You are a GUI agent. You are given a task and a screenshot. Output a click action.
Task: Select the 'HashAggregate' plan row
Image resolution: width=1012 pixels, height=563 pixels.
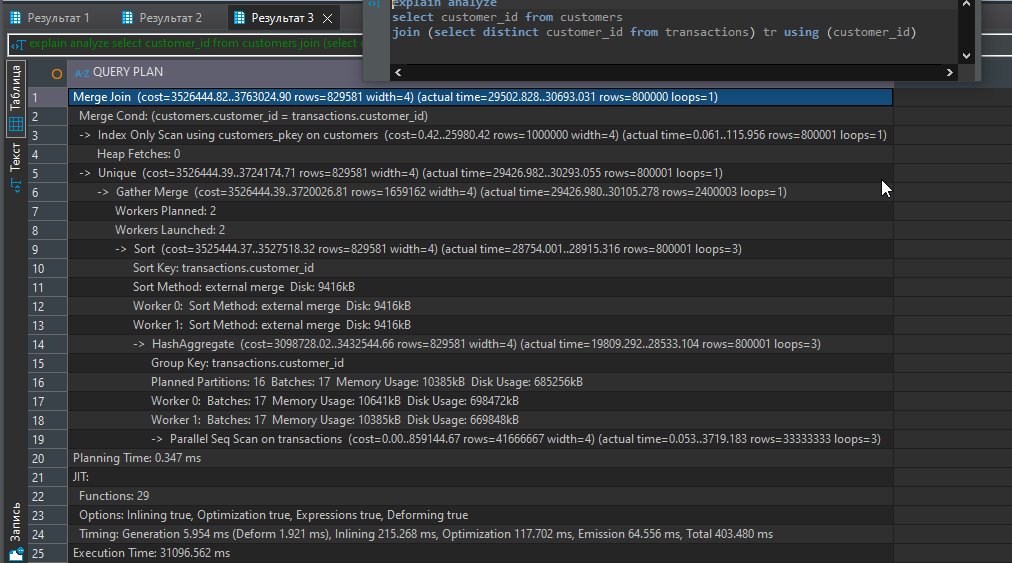[480, 344]
